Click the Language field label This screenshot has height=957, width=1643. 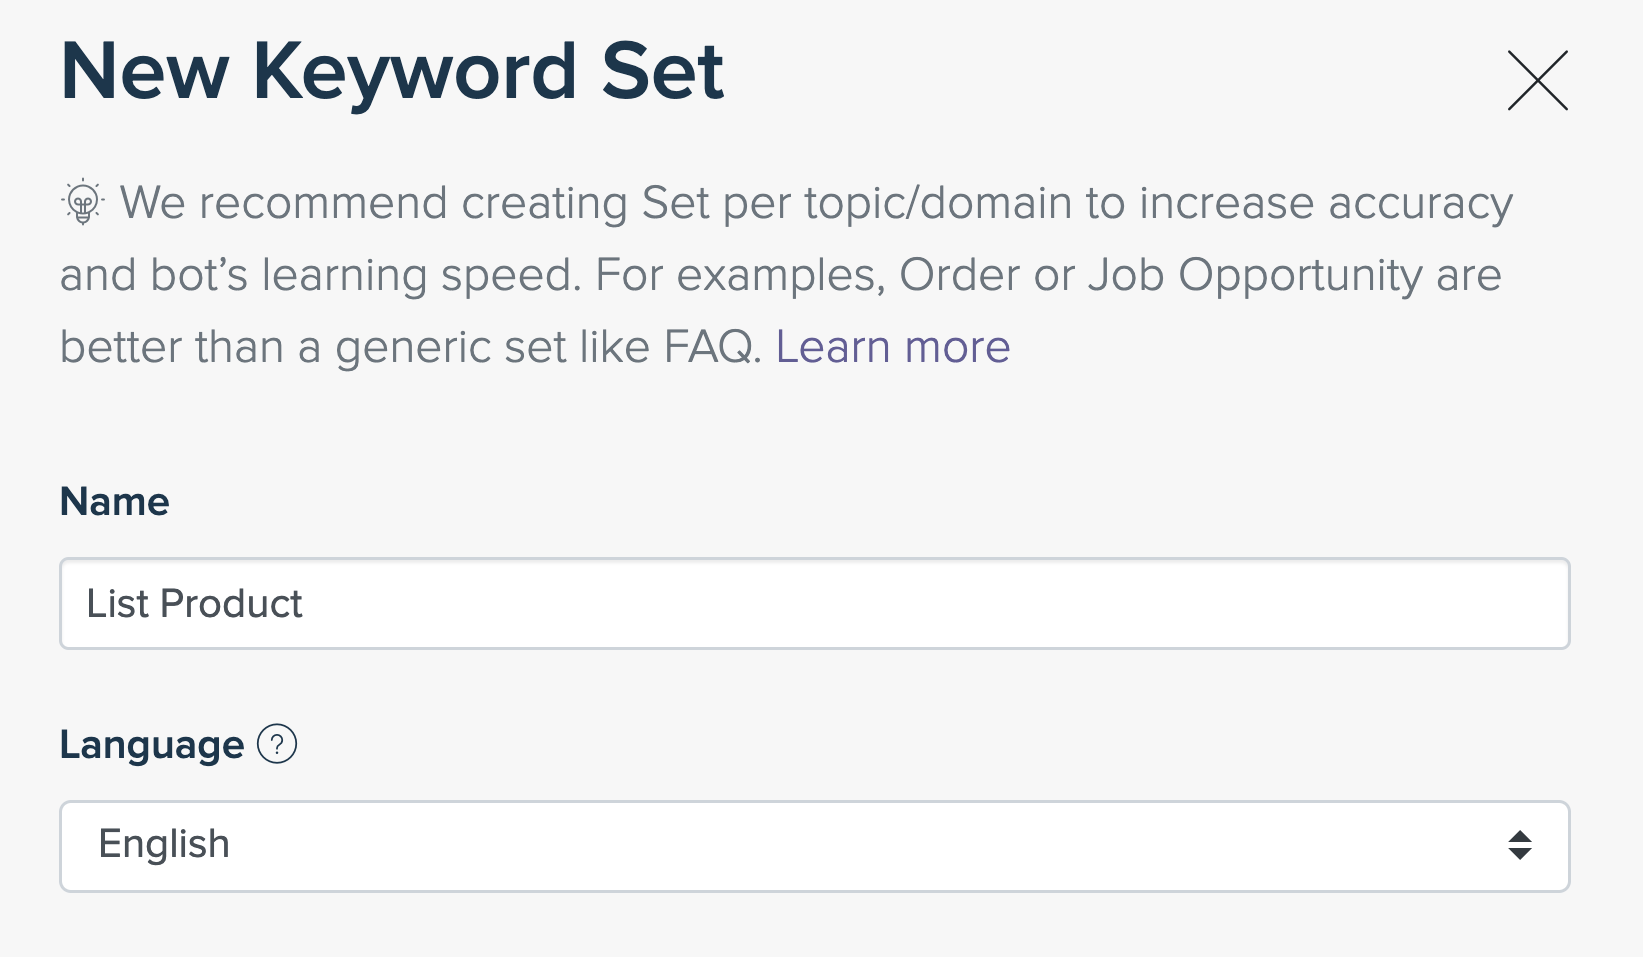click(x=152, y=745)
